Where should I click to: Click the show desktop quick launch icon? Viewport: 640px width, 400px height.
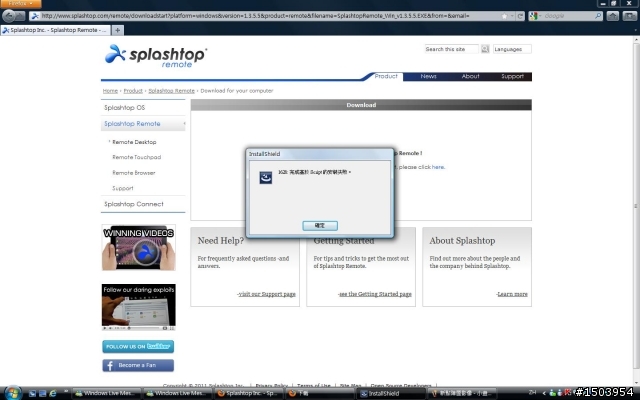pos(33,393)
